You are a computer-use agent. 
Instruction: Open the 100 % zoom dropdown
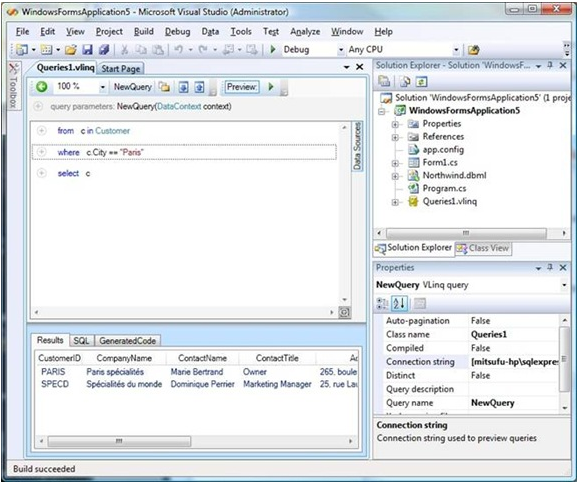(102, 87)
